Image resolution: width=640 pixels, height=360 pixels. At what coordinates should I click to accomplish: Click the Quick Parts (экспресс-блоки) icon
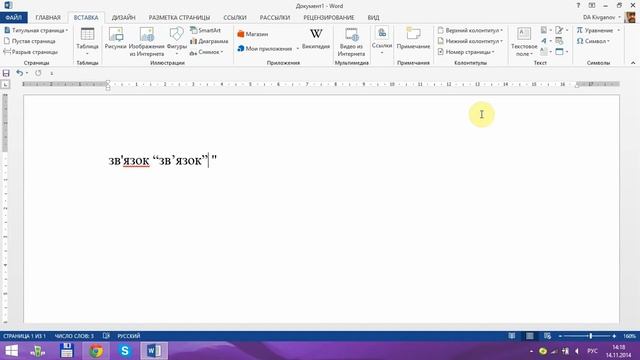point(546,30)
